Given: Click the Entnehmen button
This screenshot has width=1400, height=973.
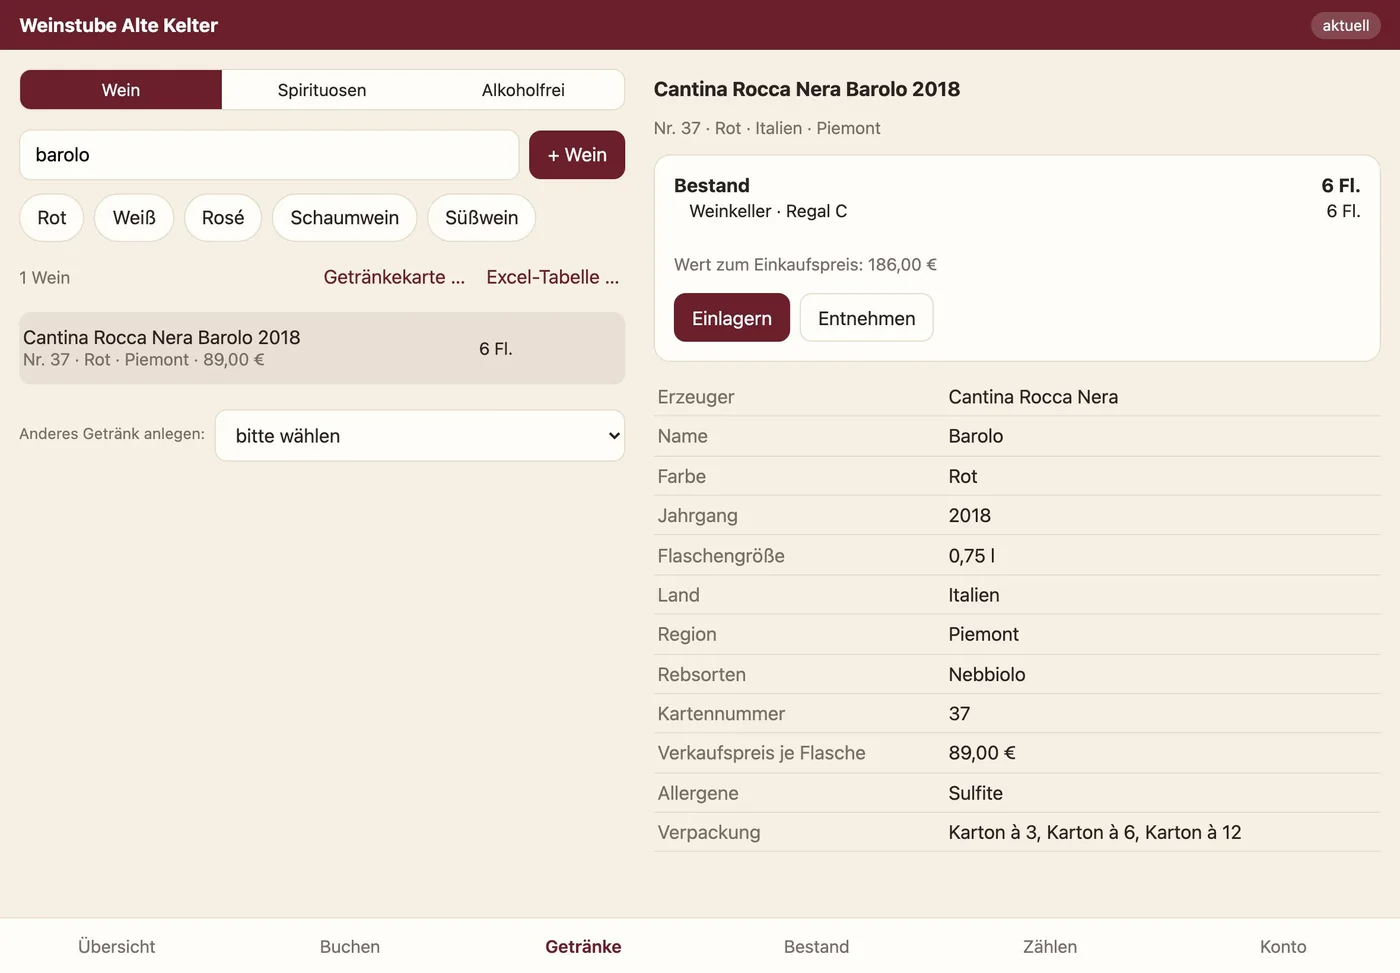Looking at the screenshot, I should point(867,318).
